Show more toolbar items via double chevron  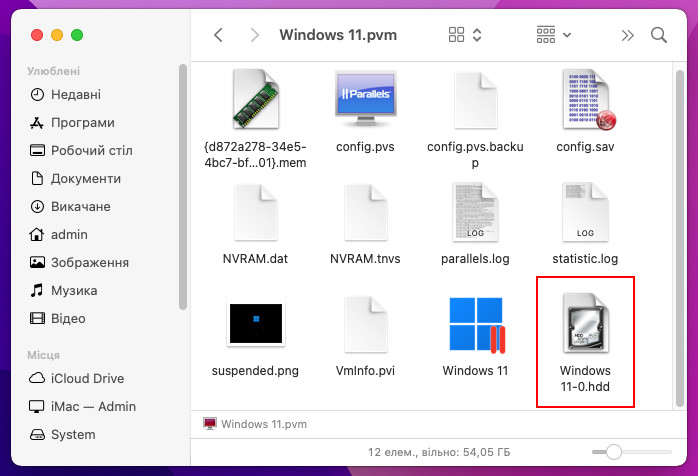pos(627,35)
